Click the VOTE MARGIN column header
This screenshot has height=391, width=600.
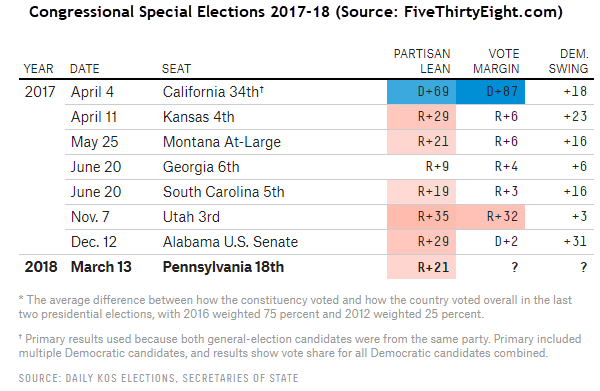496,61
